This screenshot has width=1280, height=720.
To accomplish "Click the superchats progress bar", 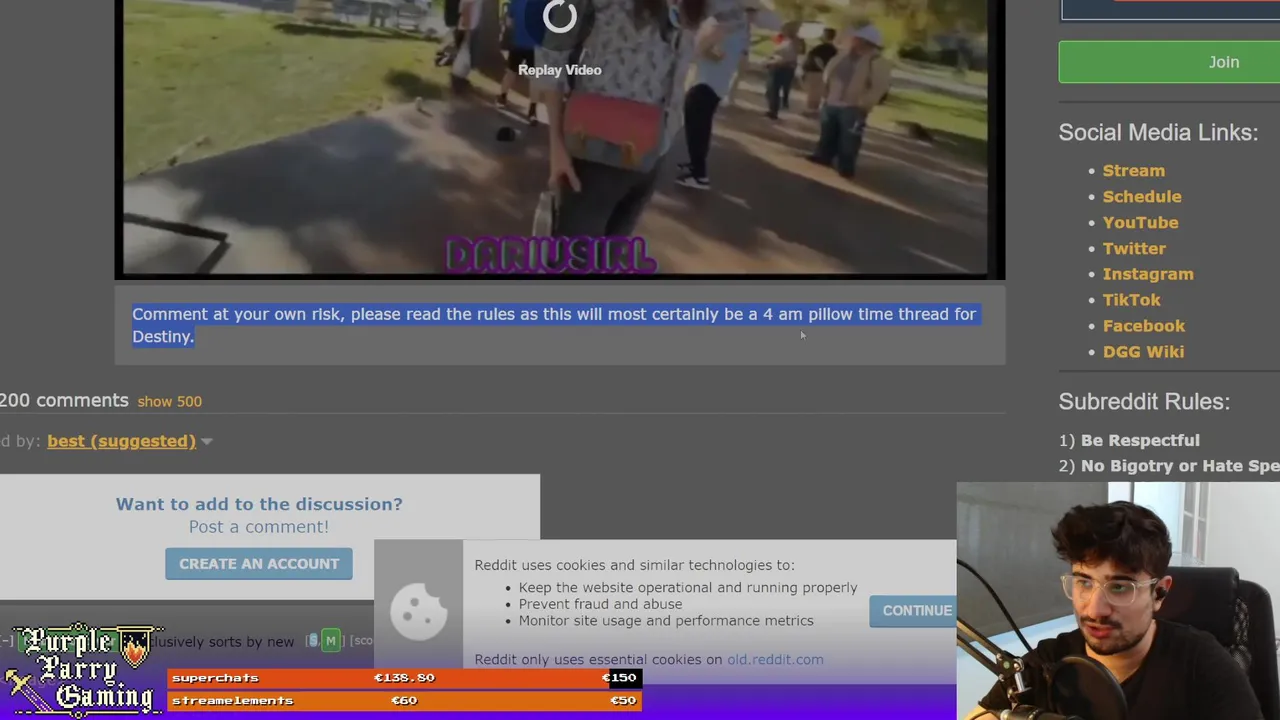I will [x=404, y=678].
